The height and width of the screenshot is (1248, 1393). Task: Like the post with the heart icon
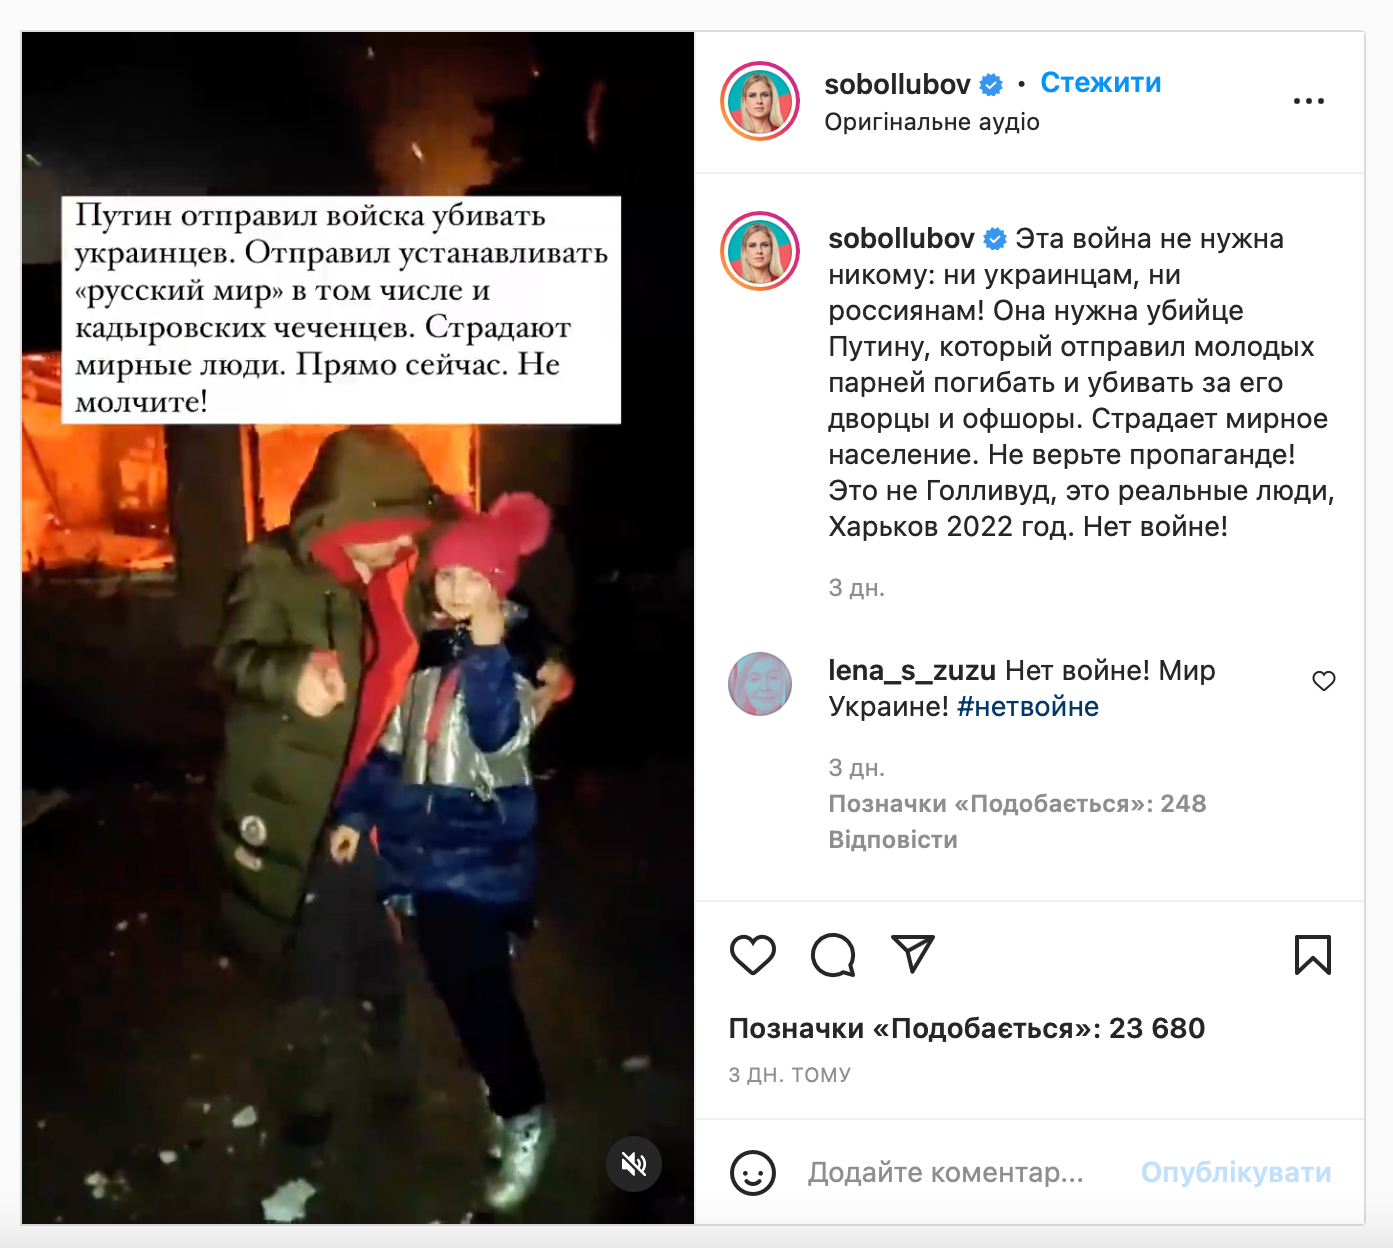pos(753,955)
